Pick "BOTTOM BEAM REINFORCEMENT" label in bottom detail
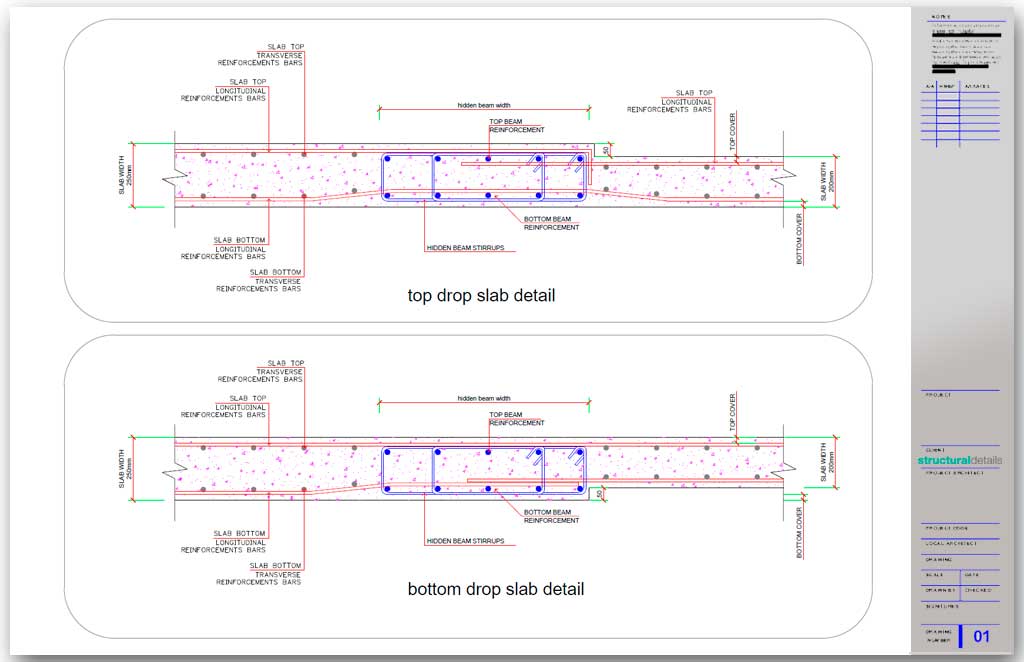The image size is (1024, 662). click(551, 516)
